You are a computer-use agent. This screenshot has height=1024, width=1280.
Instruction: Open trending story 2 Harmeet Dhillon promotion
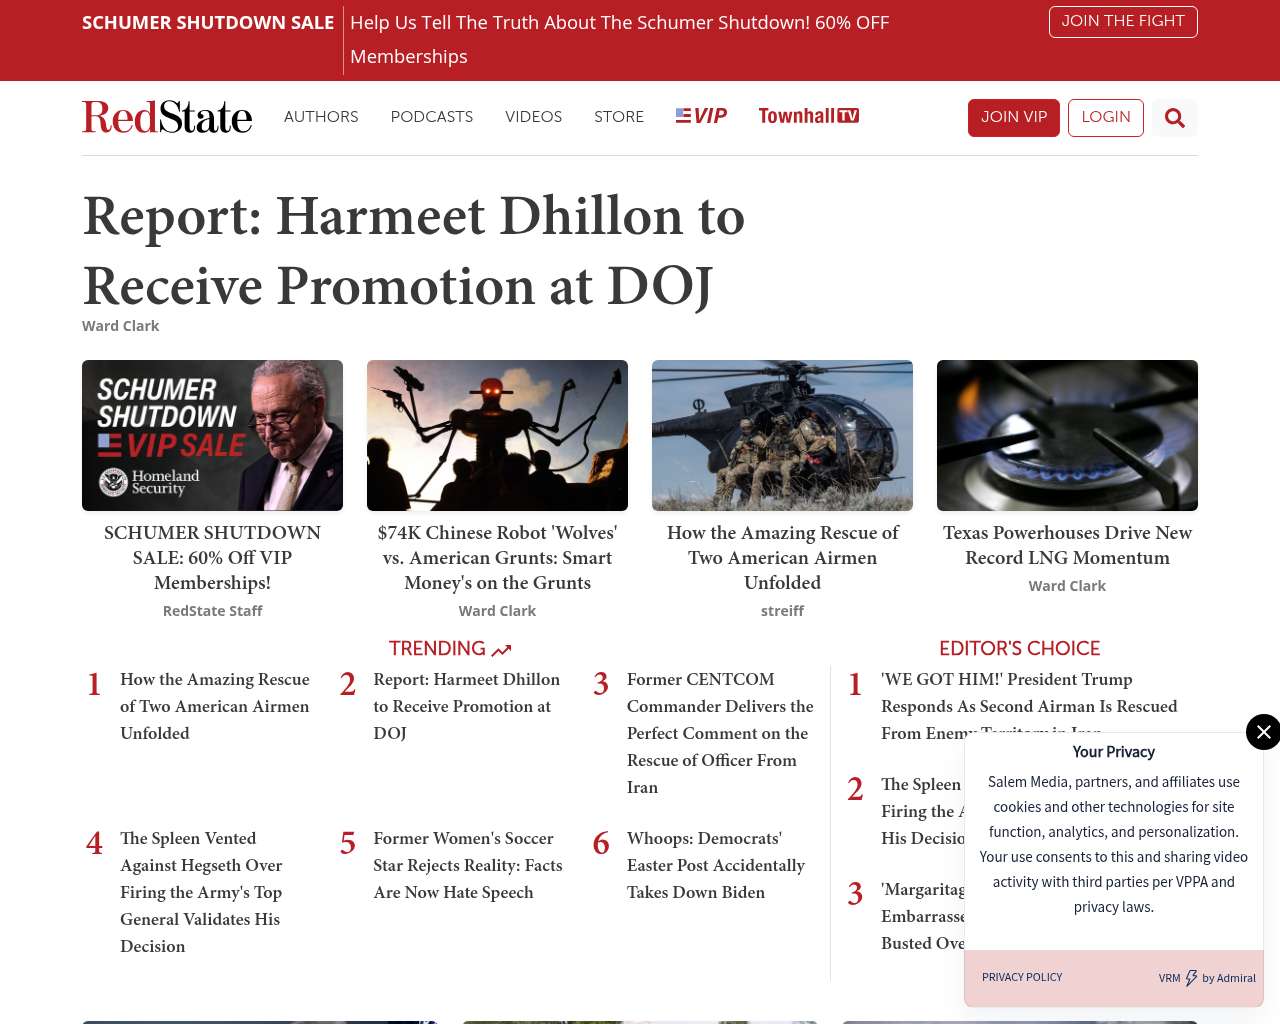tap(467, 706)
